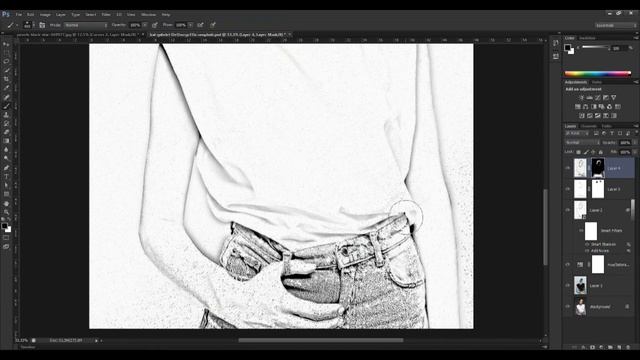Image resolution: width=640 pixels, height=360 pixels.
Task: Hide Layer 2 visibility eye
Action: [568, 210]
